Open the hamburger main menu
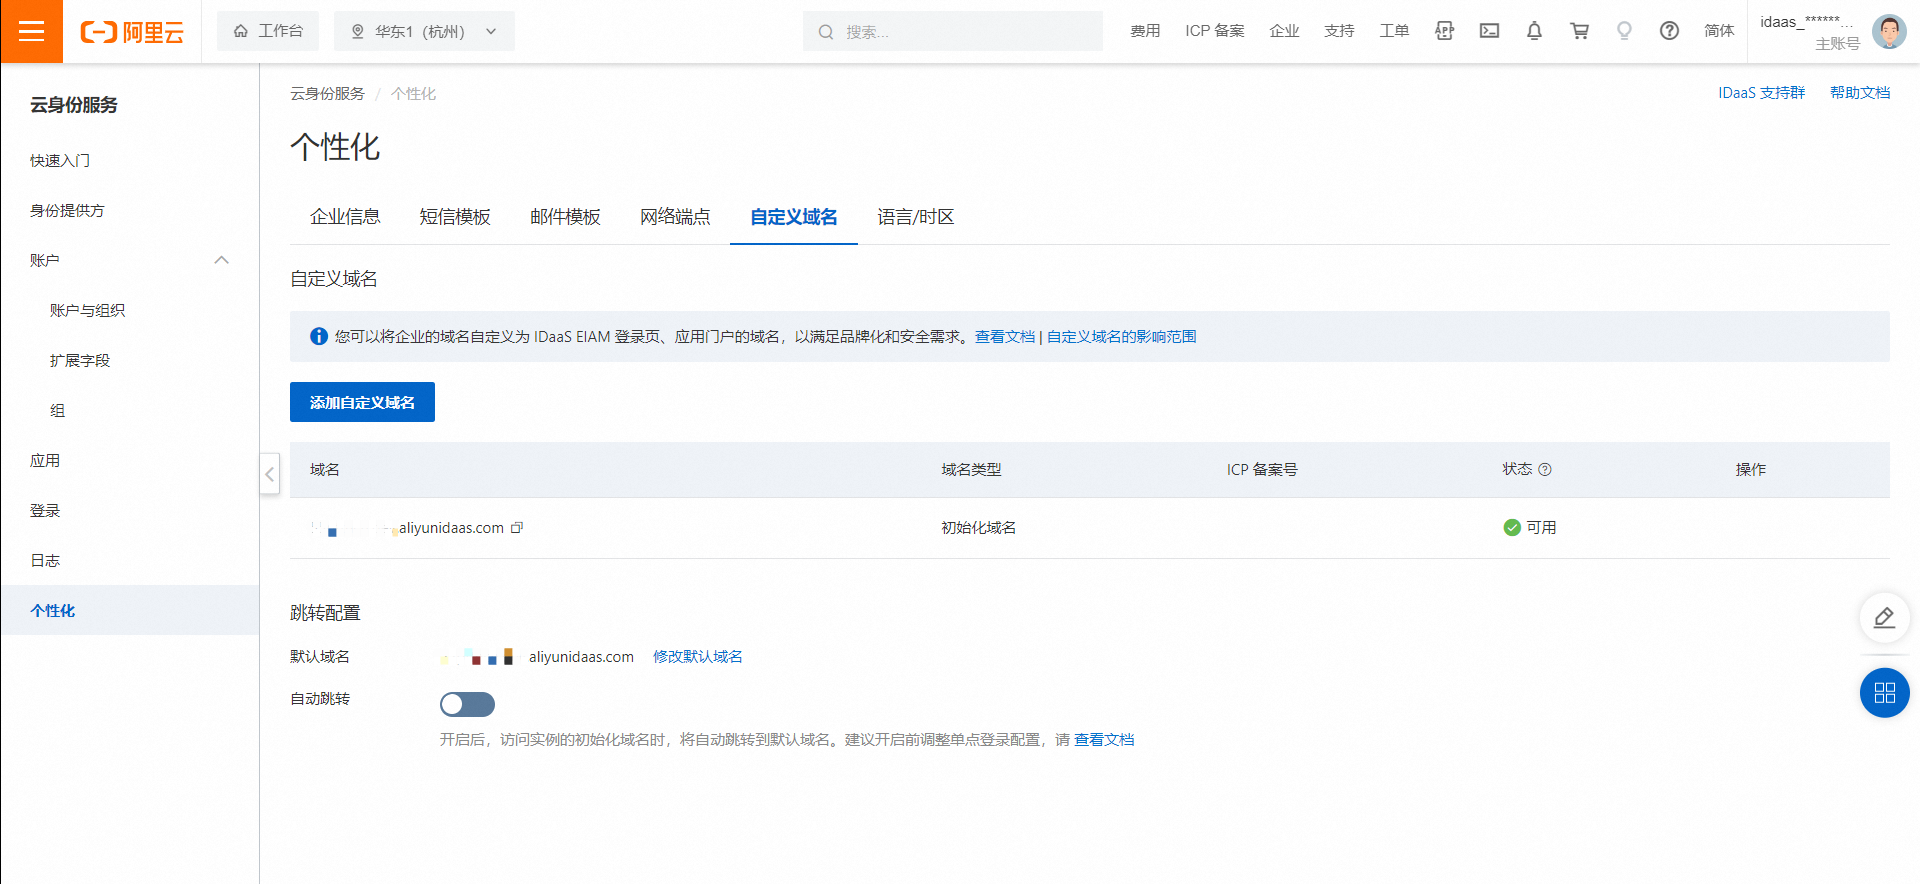 (32, 31)
